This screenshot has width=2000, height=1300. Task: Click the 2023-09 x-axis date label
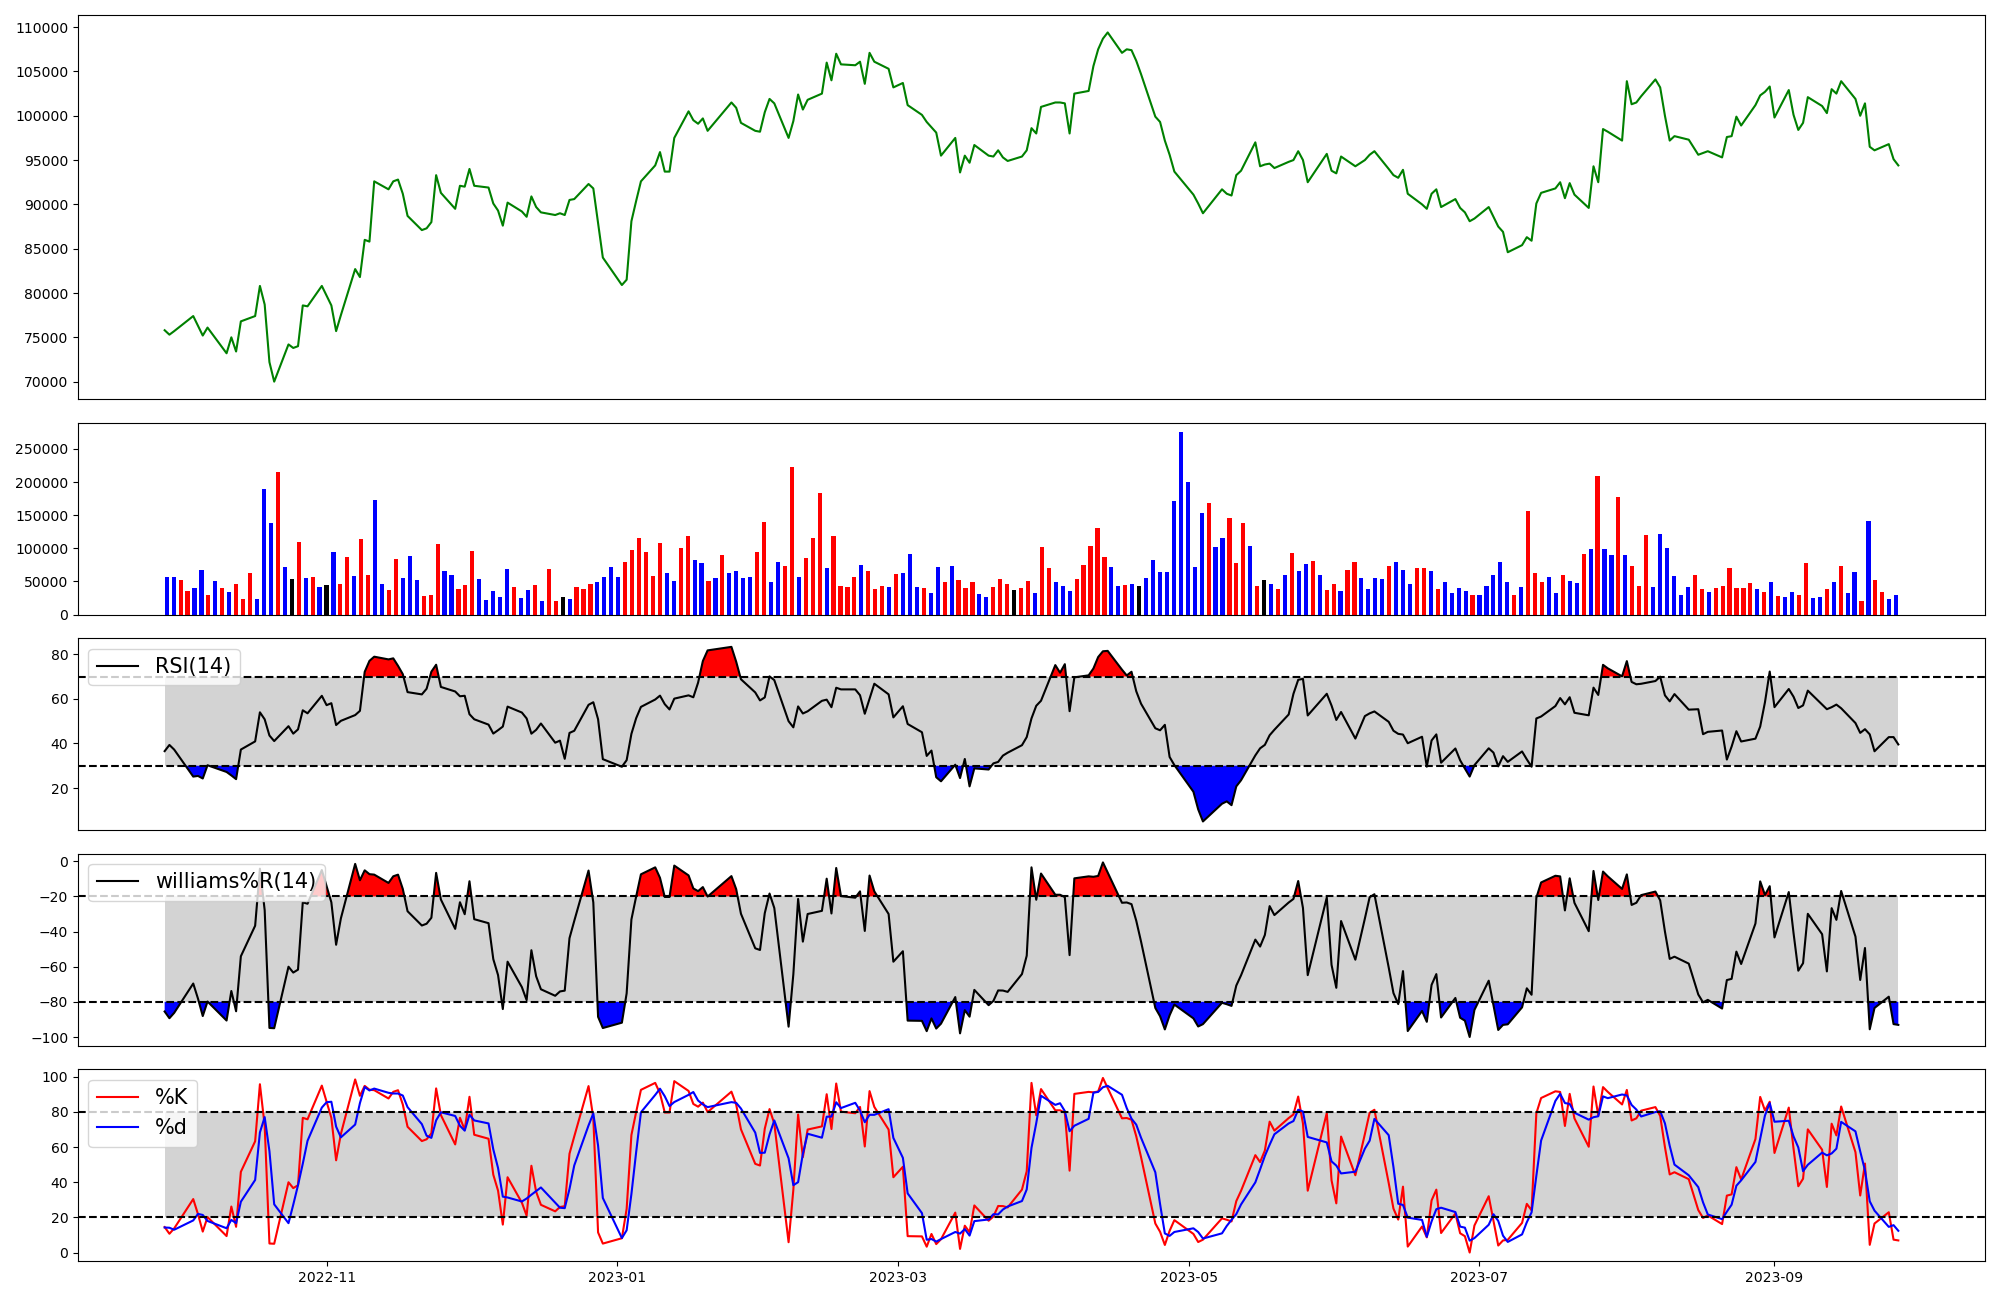coord(1774,1277)
